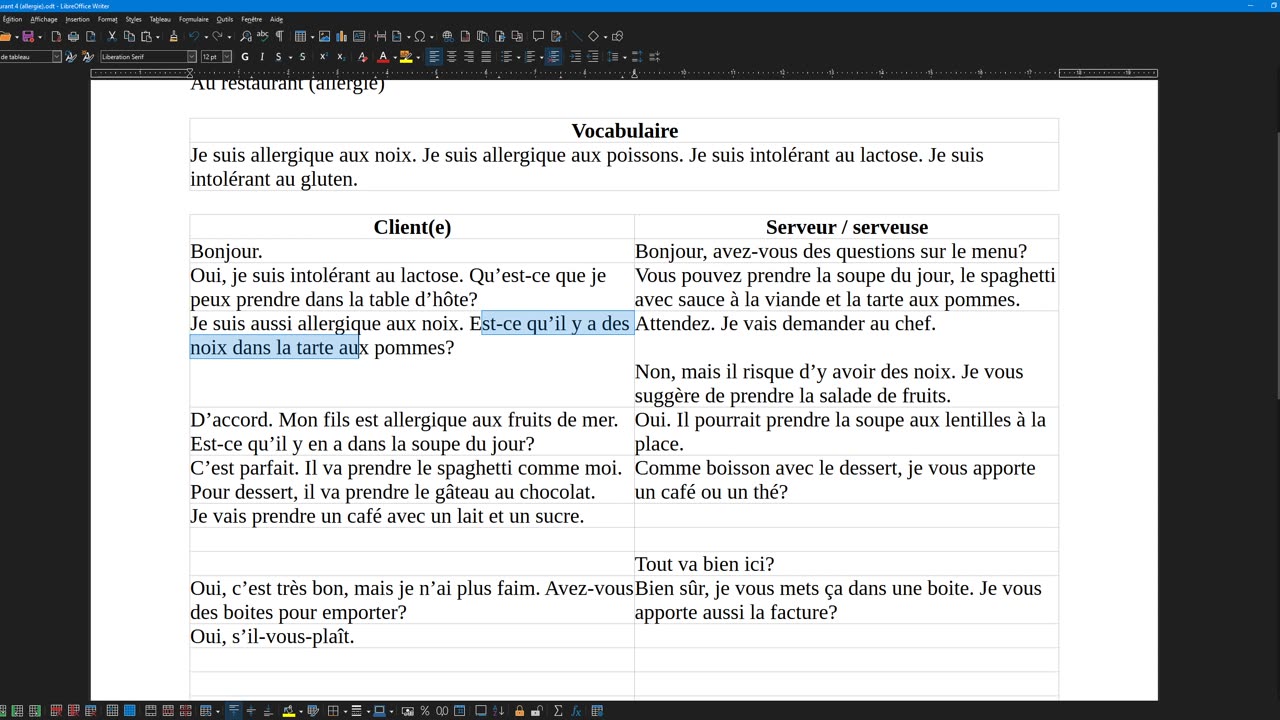Screen dimensions: 1280x720
Task: Click the Insert Image icon
Action: (324, 37)
